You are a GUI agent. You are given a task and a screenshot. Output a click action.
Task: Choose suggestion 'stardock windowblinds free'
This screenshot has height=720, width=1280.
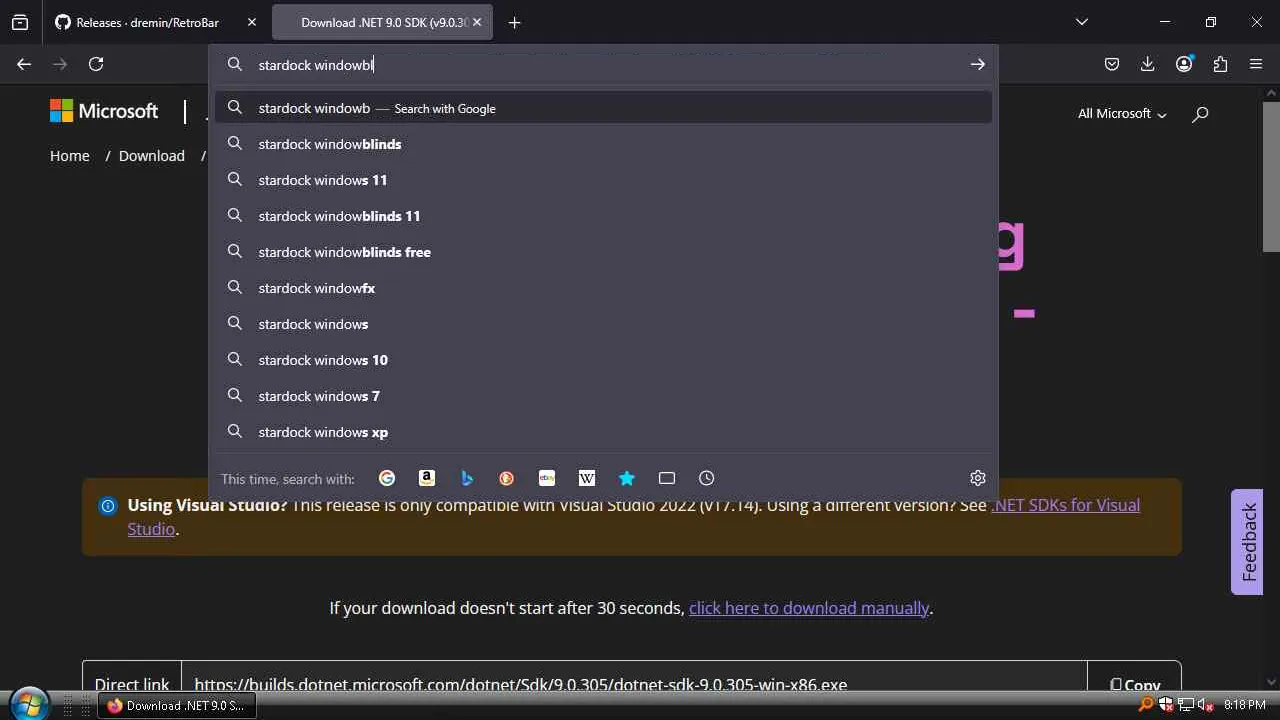tap(603, 252)
